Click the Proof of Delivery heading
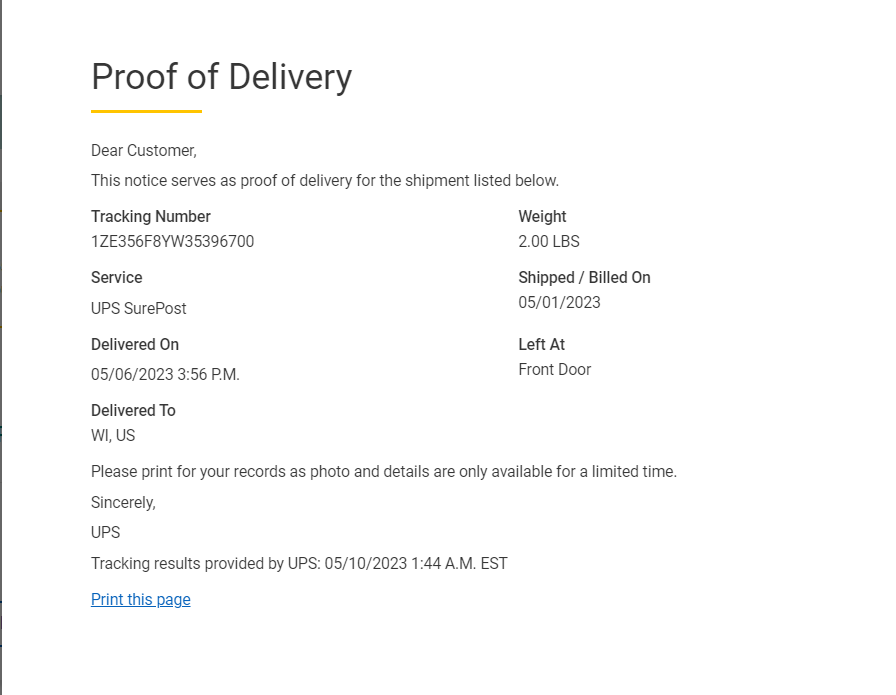The width and height of the screenshot is (896, 695). coord(221,77)
